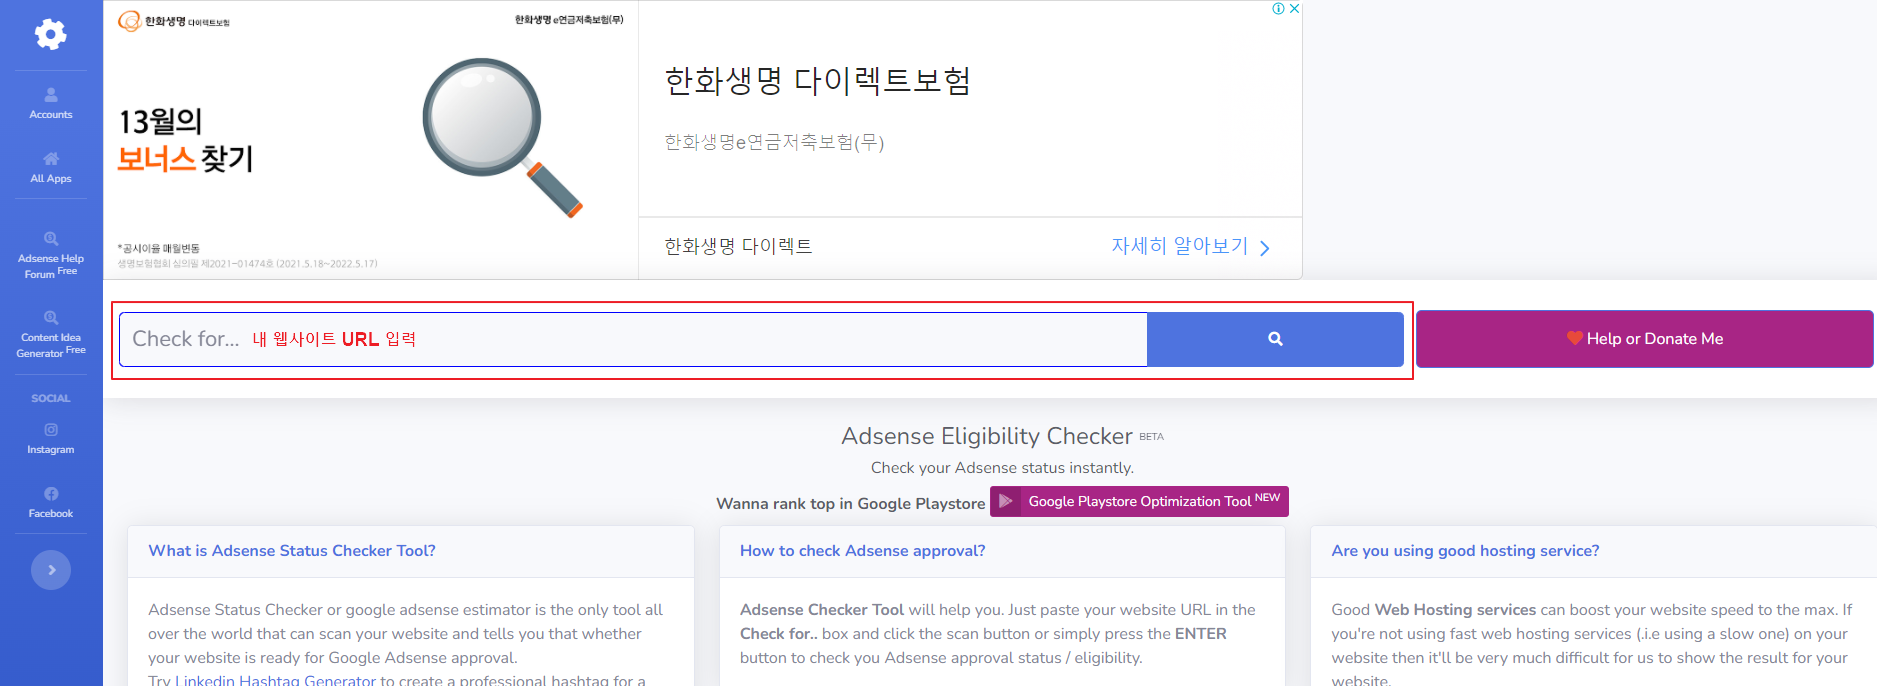Click the Check for URL input field
Screen dimensions: 1877x686
(633, 339)
